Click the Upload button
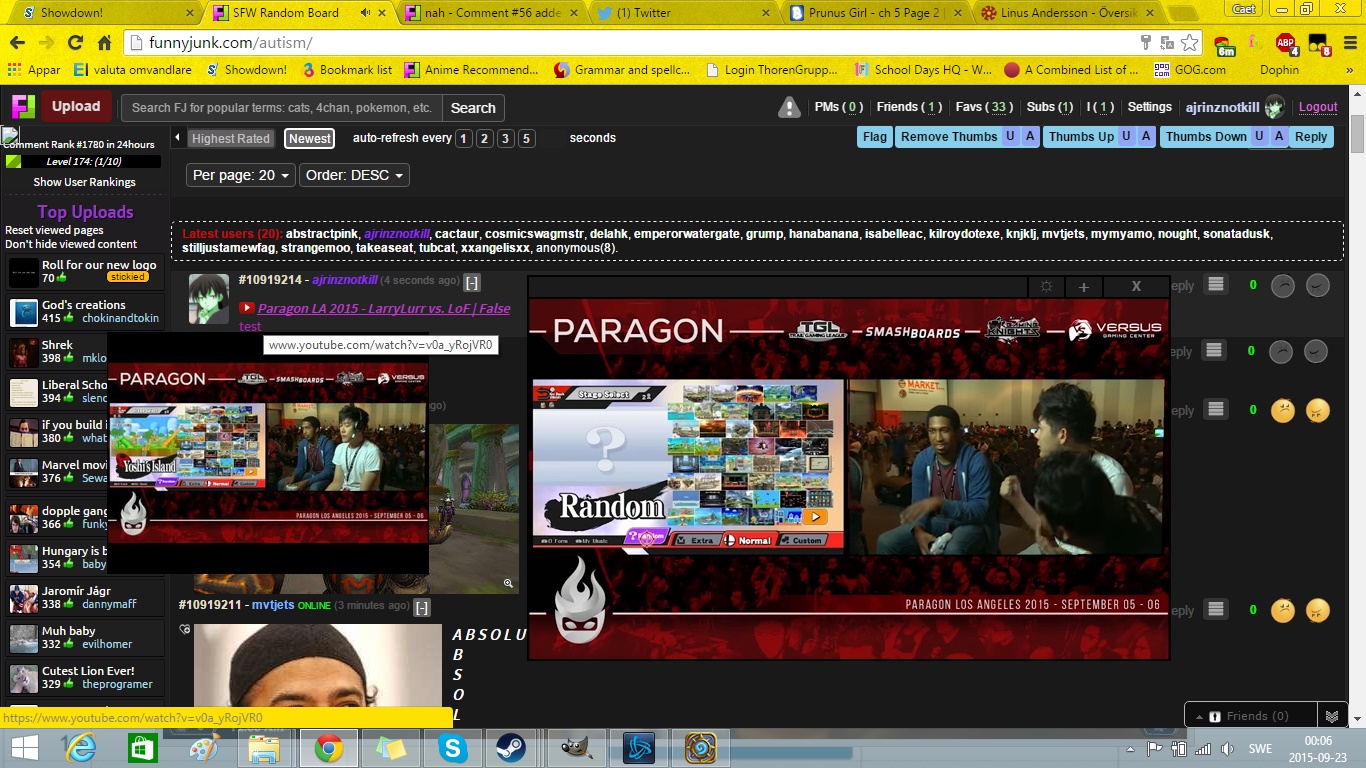 click(76, 107)
